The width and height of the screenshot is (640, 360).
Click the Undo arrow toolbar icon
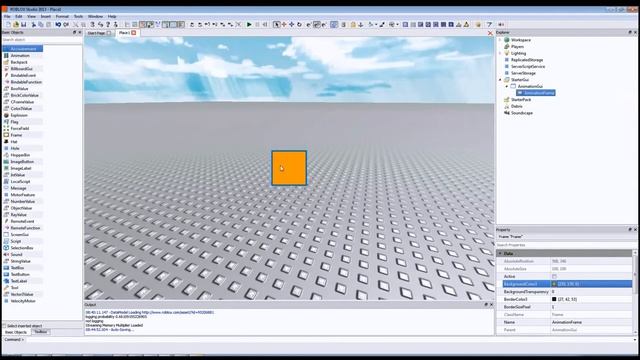point(58,24)
